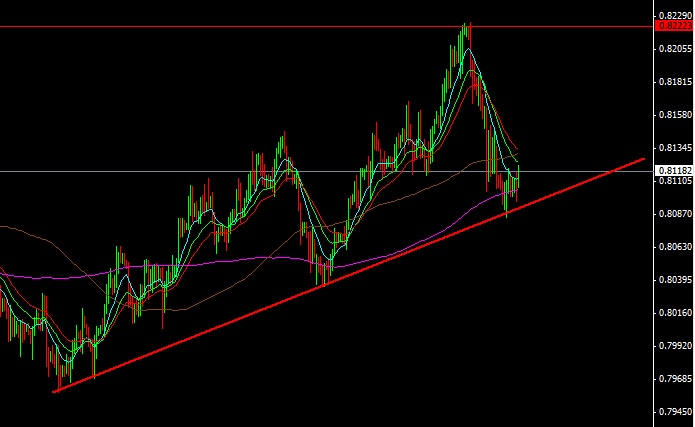Click the 0.80870 price scale label
This screenshot has height=427, width=695.
pos(675,214)
